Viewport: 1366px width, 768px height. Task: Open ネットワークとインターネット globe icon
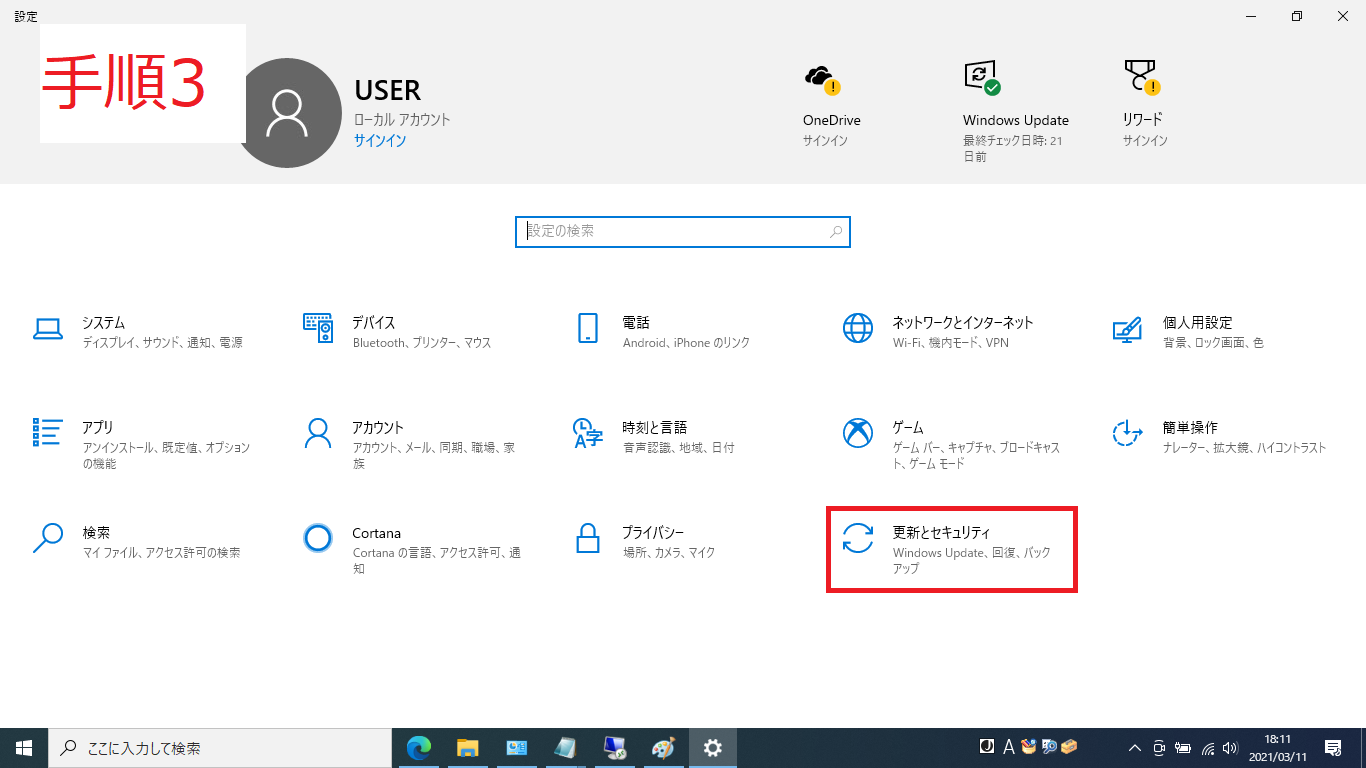tap(858, 327)
